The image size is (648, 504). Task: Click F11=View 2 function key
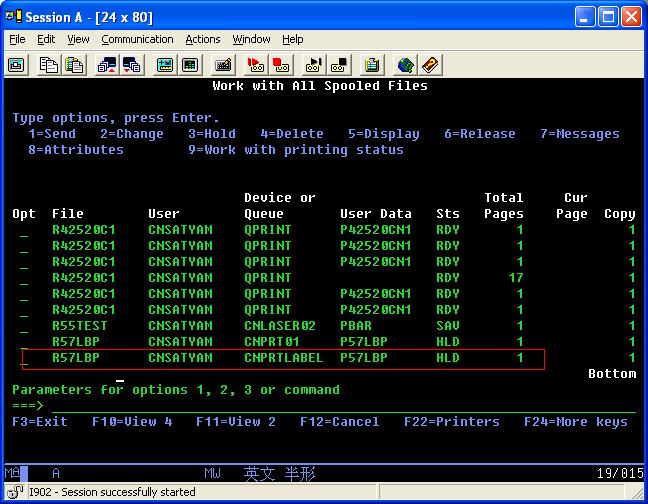click(x=236, y=422)
